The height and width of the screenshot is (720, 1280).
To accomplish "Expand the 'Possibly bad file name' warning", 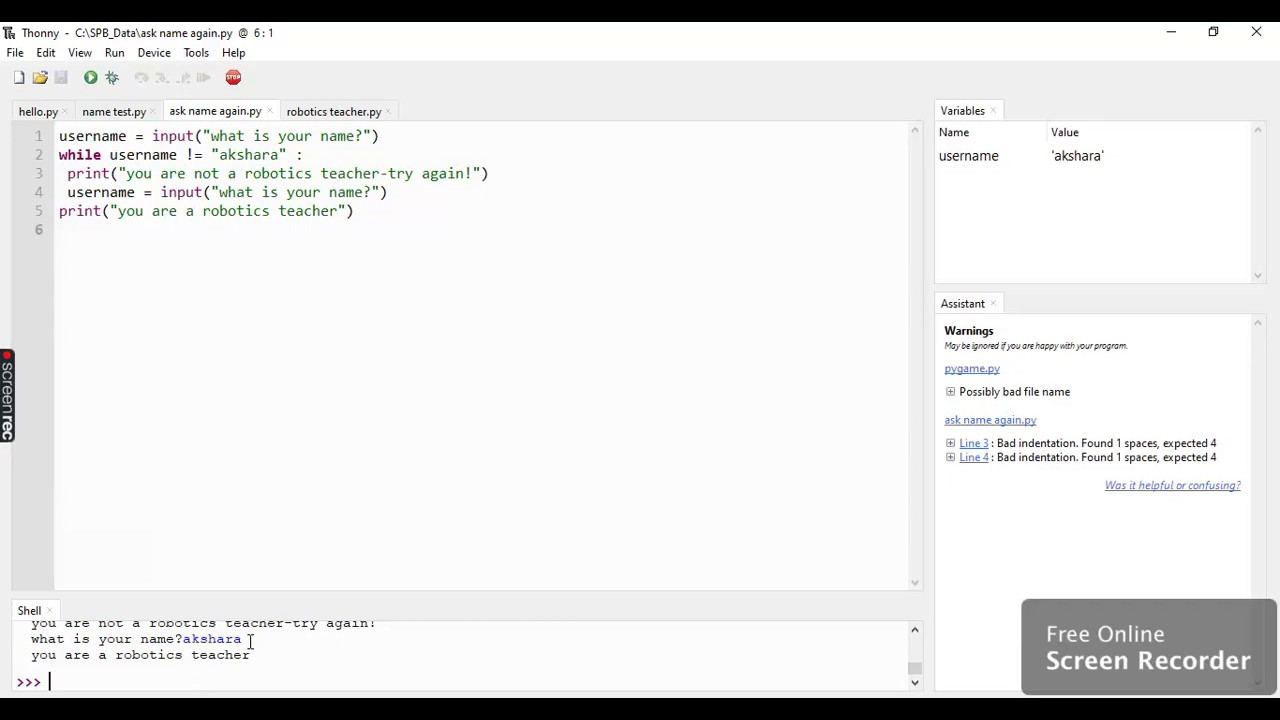I will pyautogui.click(x=950, y=391).
